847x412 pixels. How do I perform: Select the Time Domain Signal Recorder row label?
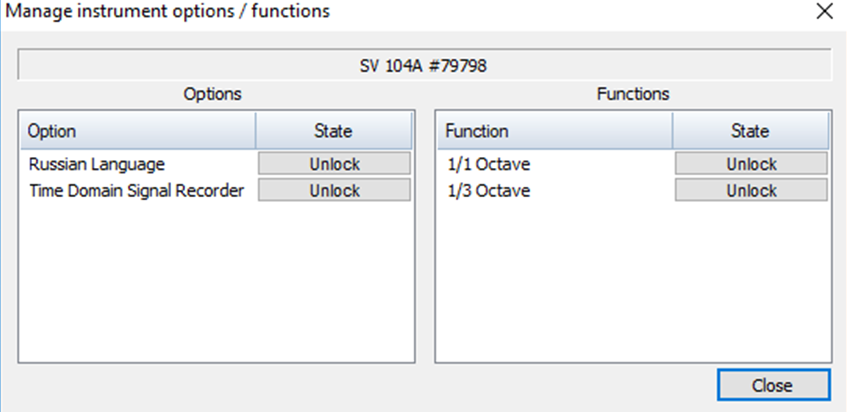pos(136,190)
